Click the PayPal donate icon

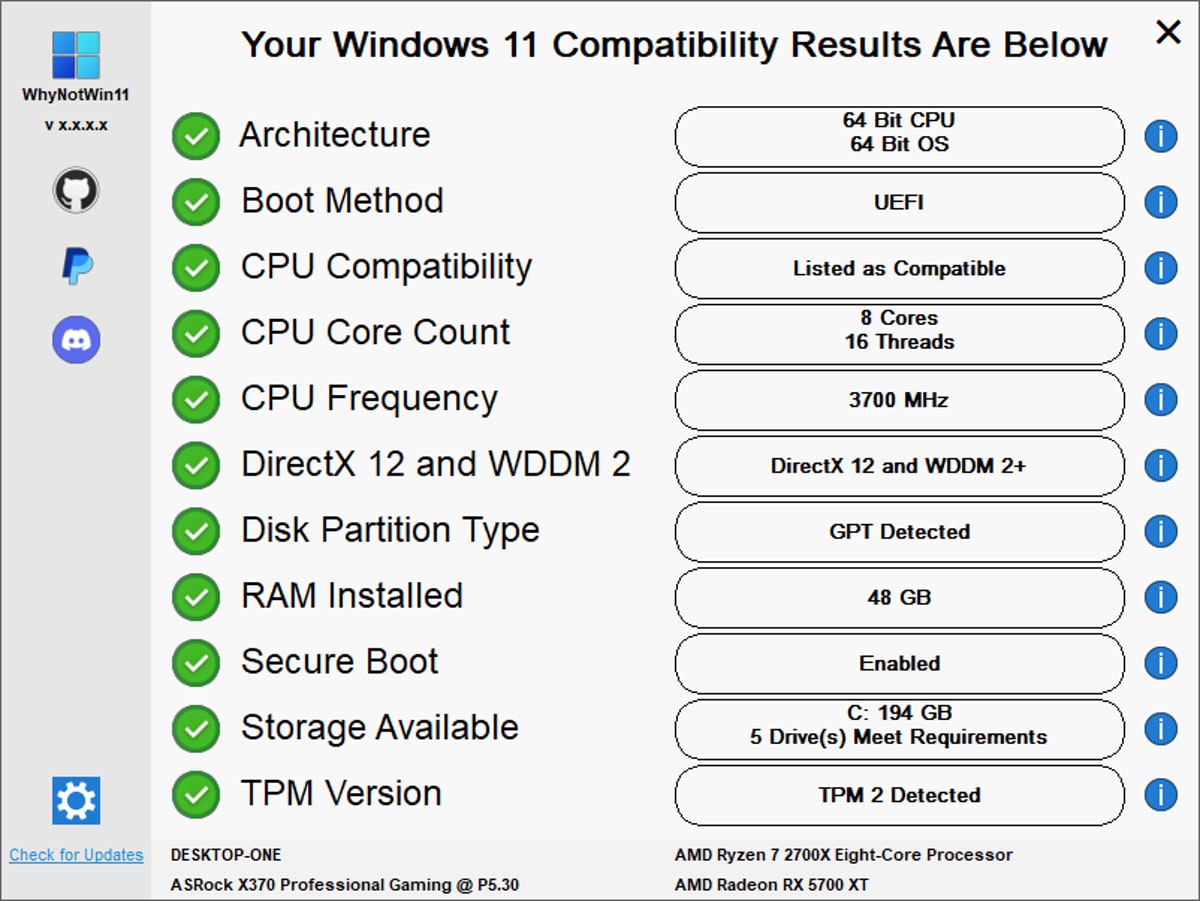pos(77,266)
